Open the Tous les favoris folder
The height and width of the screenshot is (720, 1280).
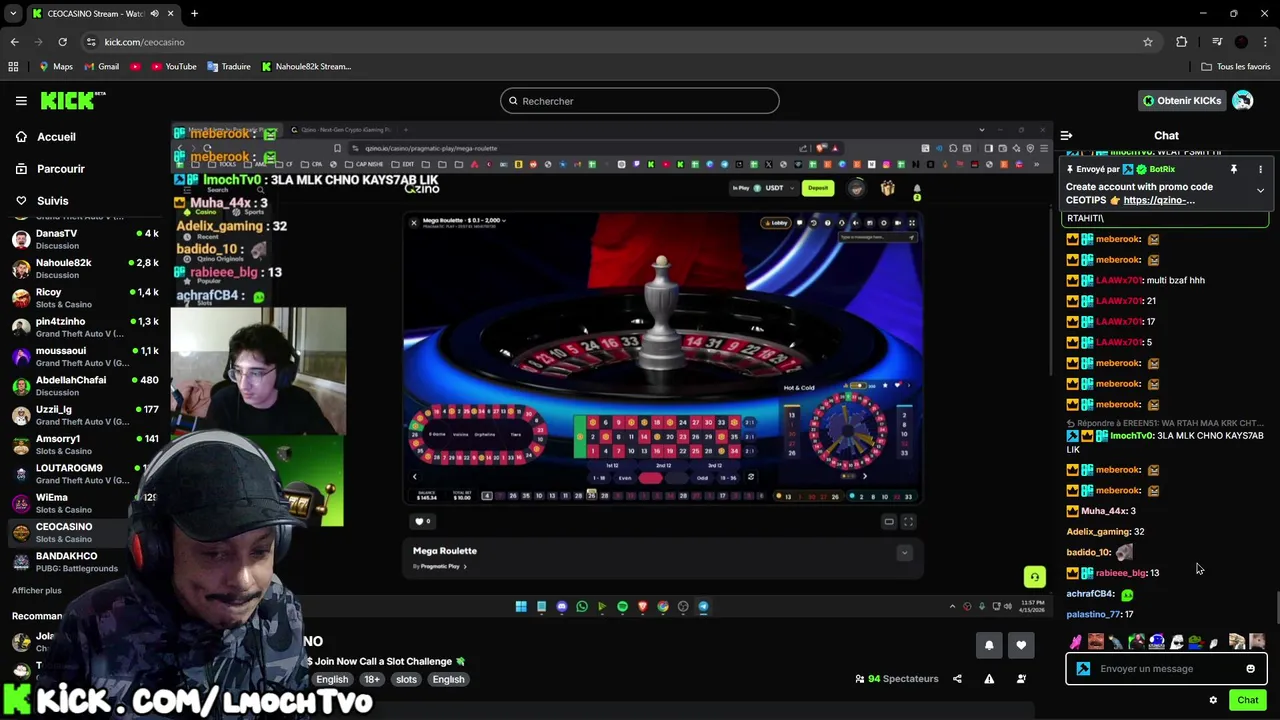pyautogui.click(x=1235, y=67)
